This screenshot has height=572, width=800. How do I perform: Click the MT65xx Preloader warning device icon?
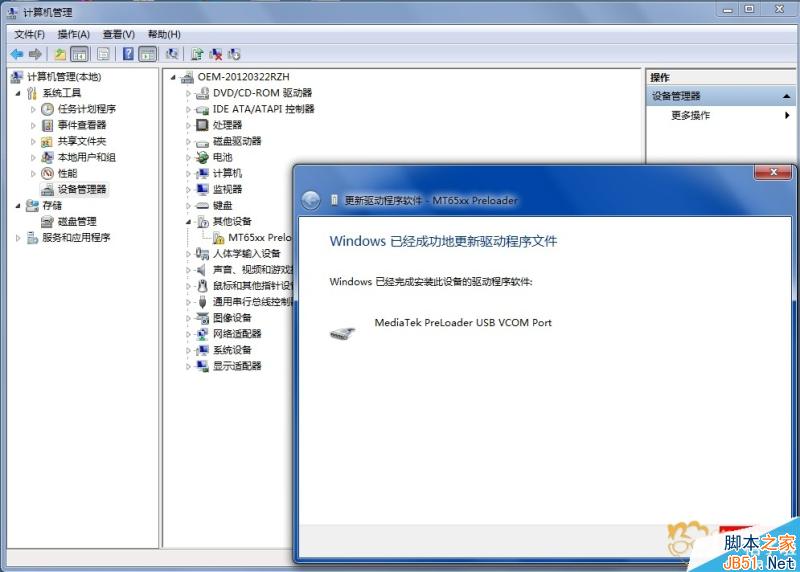pos(218,238)
